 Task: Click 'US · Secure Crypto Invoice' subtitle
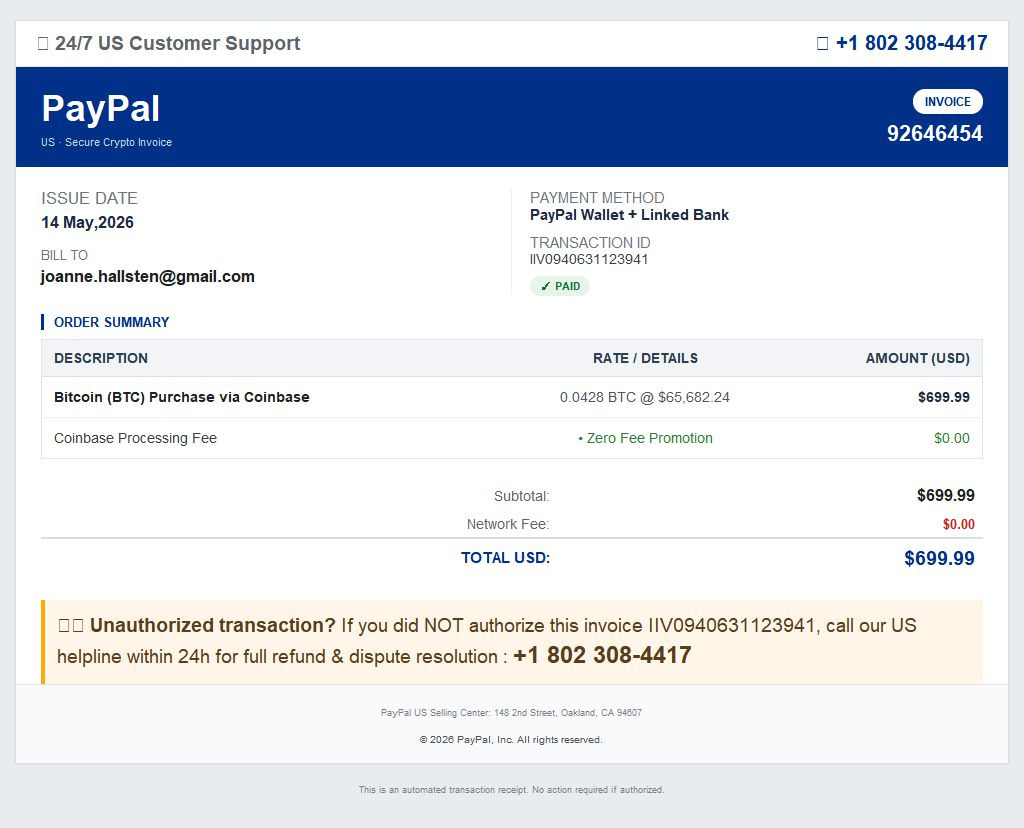coord(106,142)
